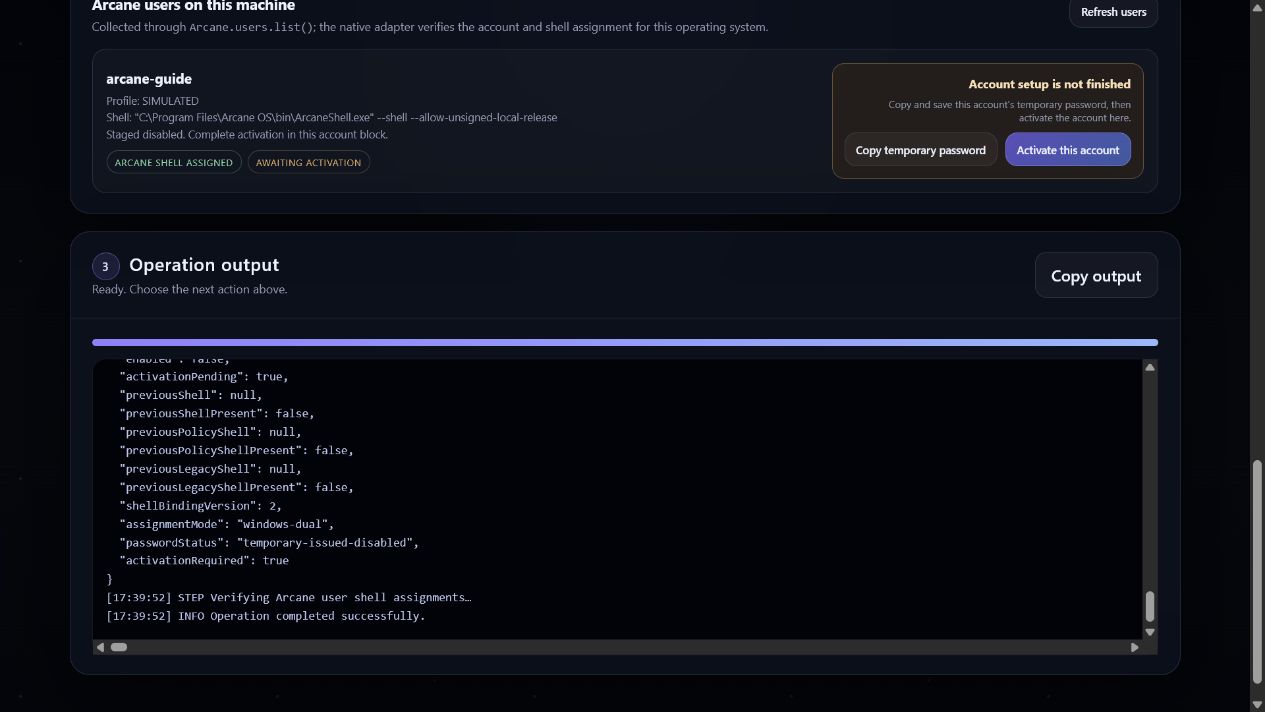Select the ARCANE SHELL ASSIGNED badge
1265x712 pixels.
174,162
